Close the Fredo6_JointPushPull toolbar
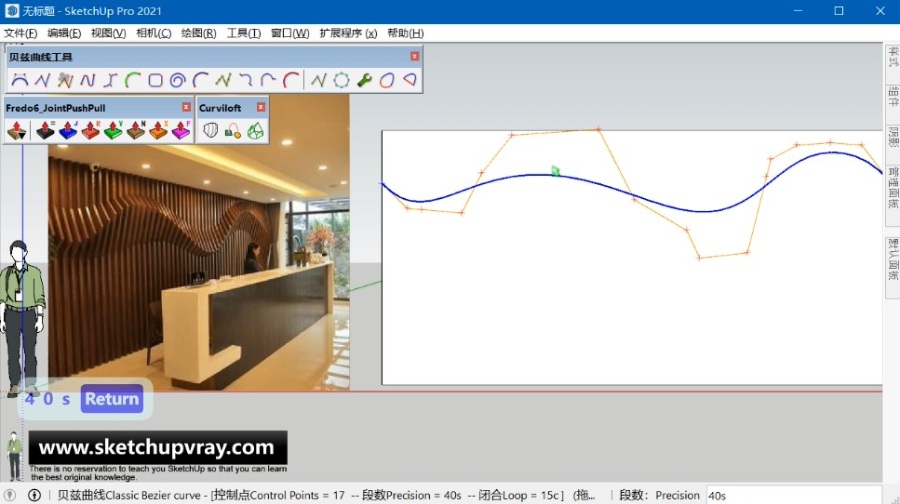900x504 pixels. coord(186,107)
